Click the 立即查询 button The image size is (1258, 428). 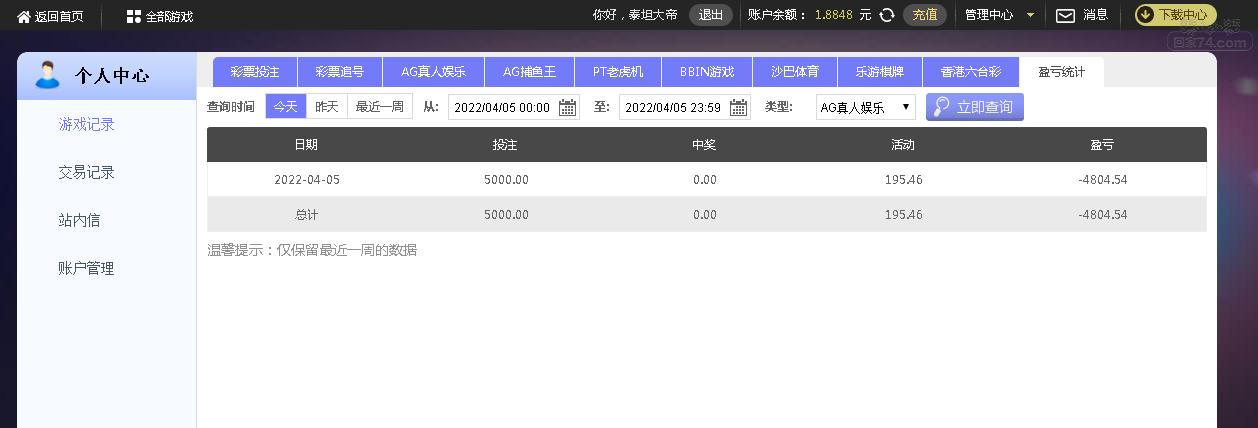975,107
